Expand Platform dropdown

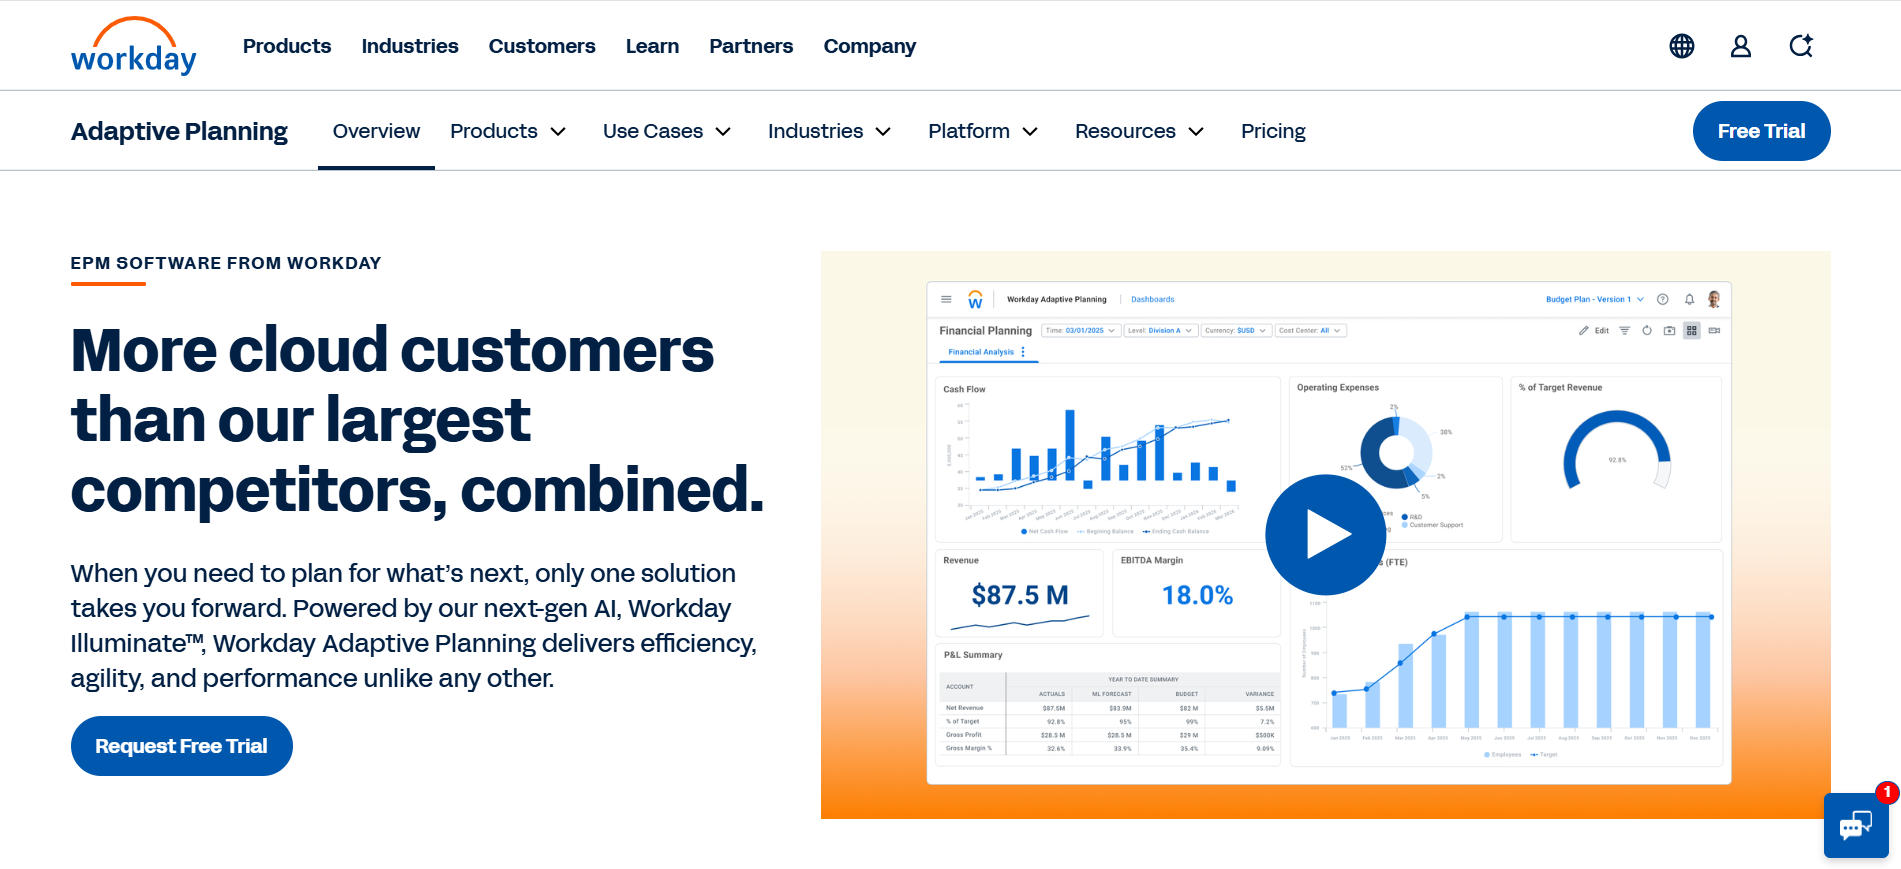(983, 131)
